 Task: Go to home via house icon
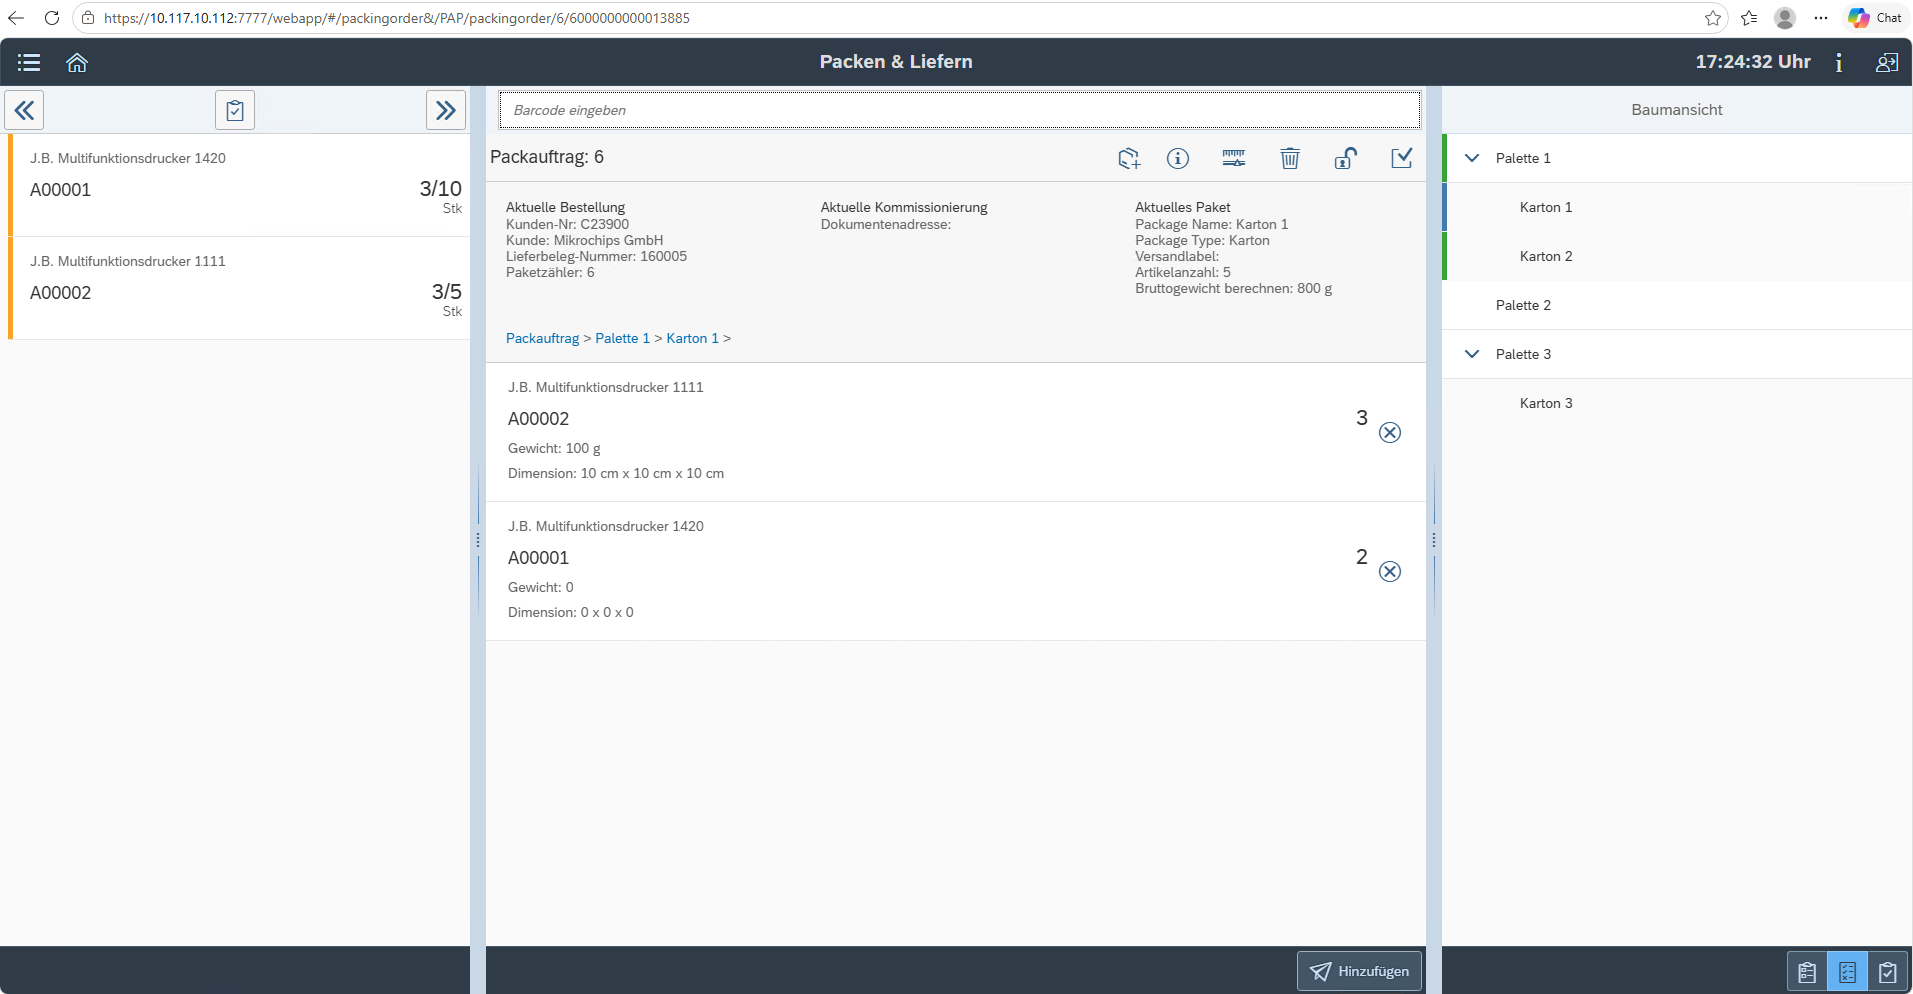point(77,62)
